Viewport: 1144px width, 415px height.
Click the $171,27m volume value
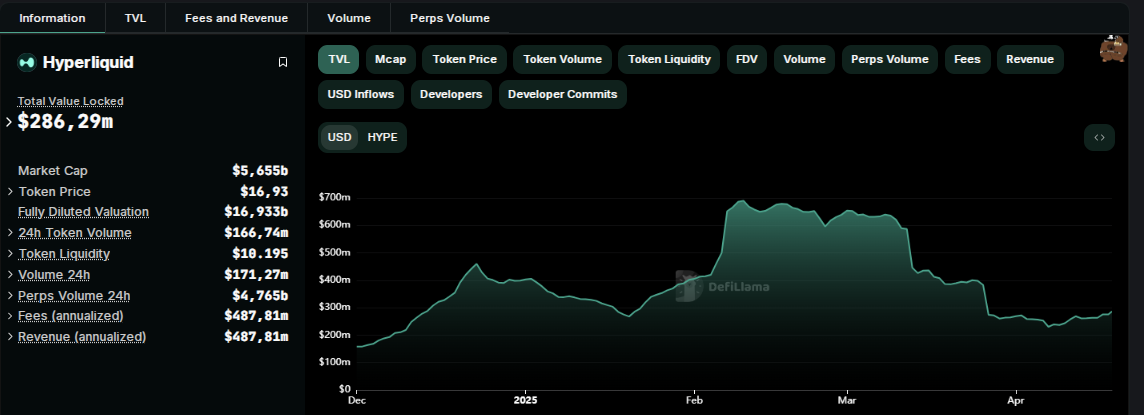point(256,275)
